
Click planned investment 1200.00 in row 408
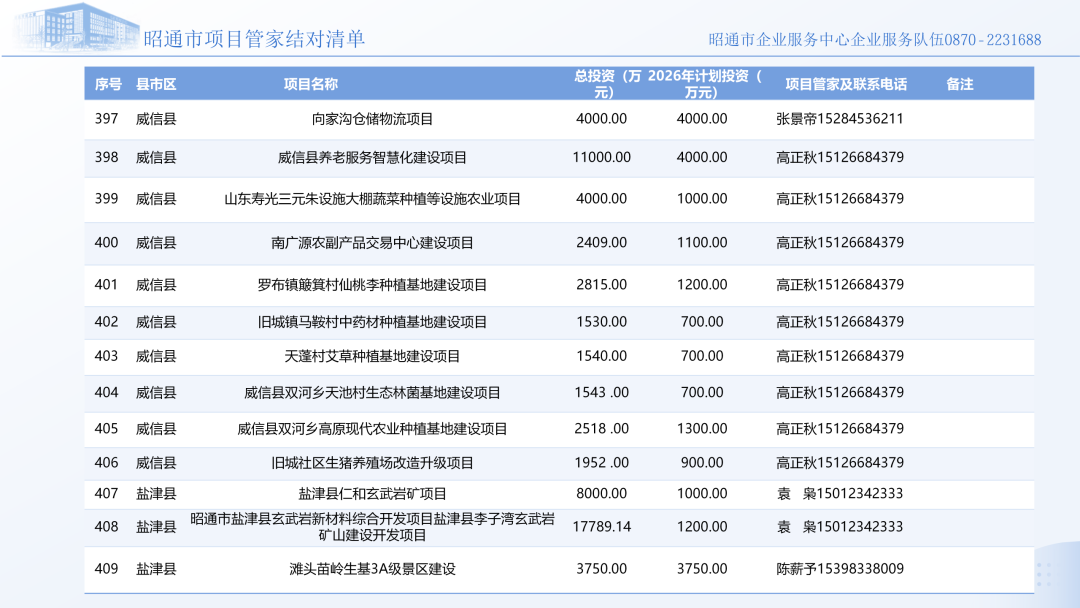click(x=702, y=526)
